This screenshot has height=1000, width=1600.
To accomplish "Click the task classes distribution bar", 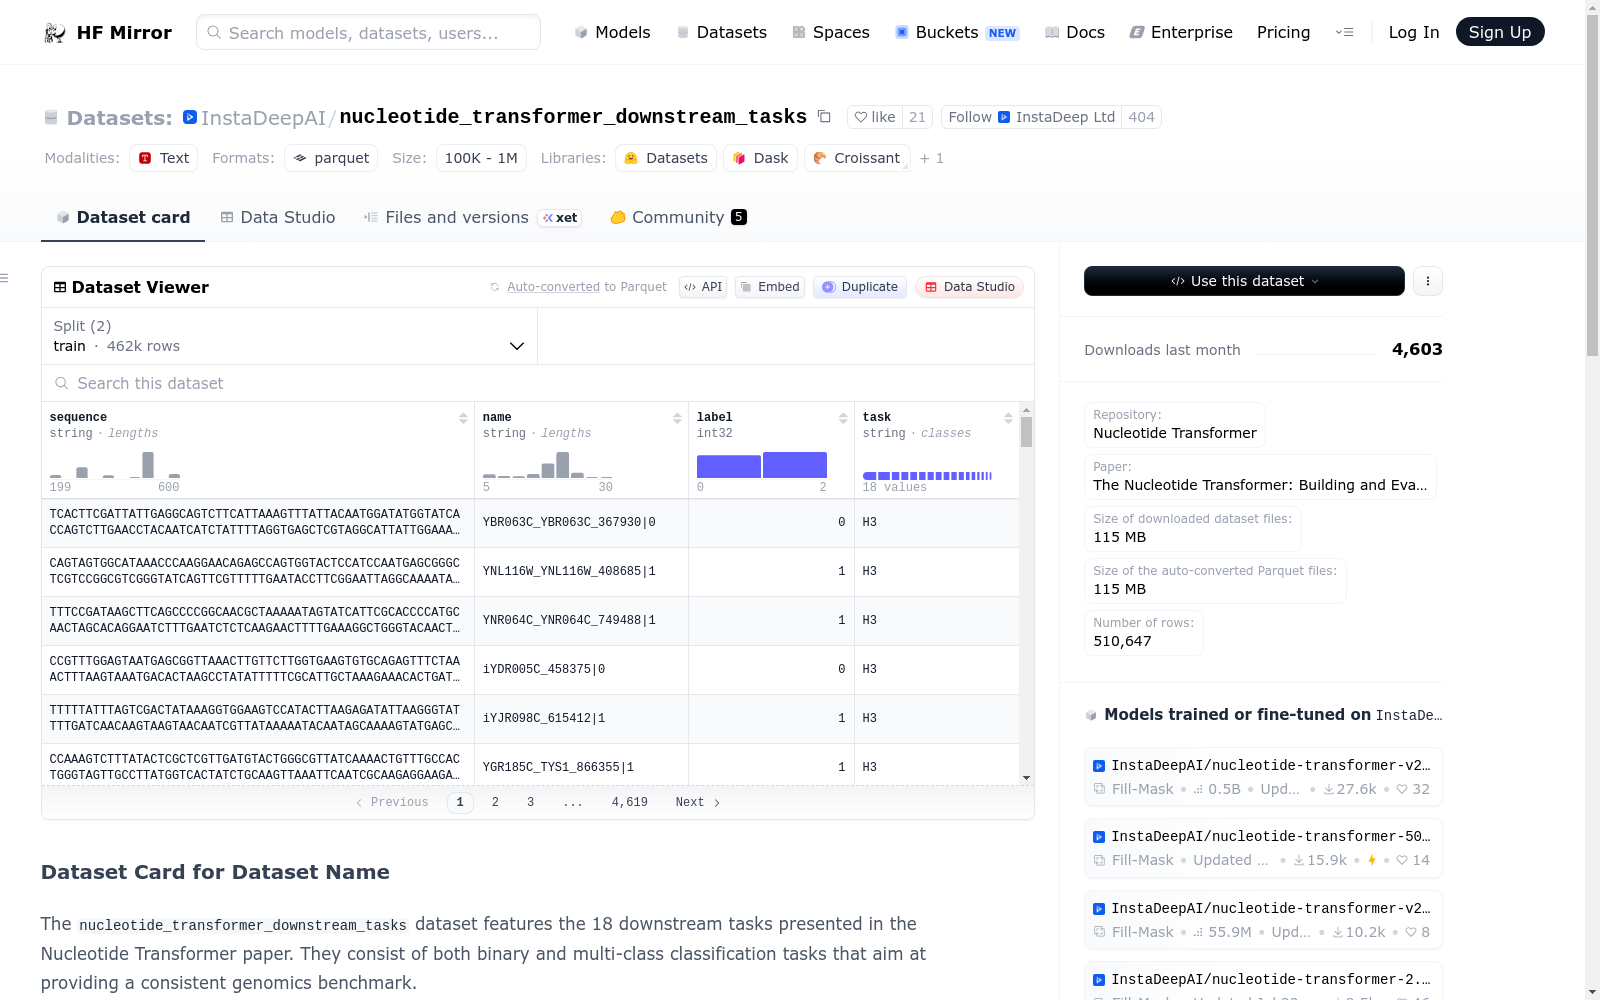I will tap(927, 476).
